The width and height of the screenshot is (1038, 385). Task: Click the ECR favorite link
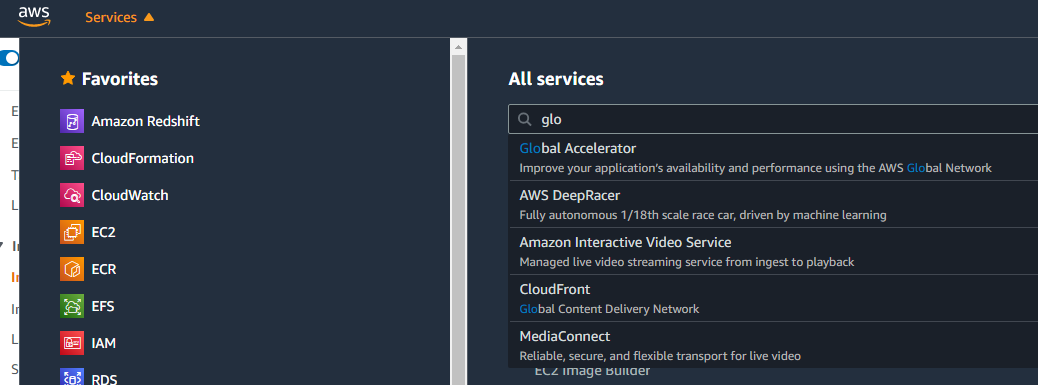[x=104, y=270]
